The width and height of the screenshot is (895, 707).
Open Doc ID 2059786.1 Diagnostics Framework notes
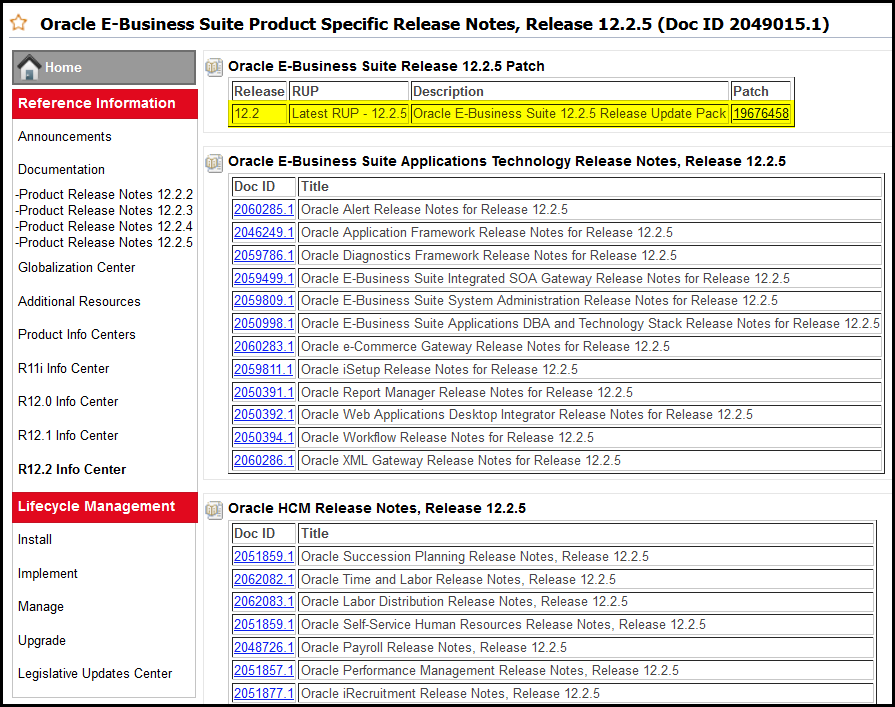(x=264, y=255)
